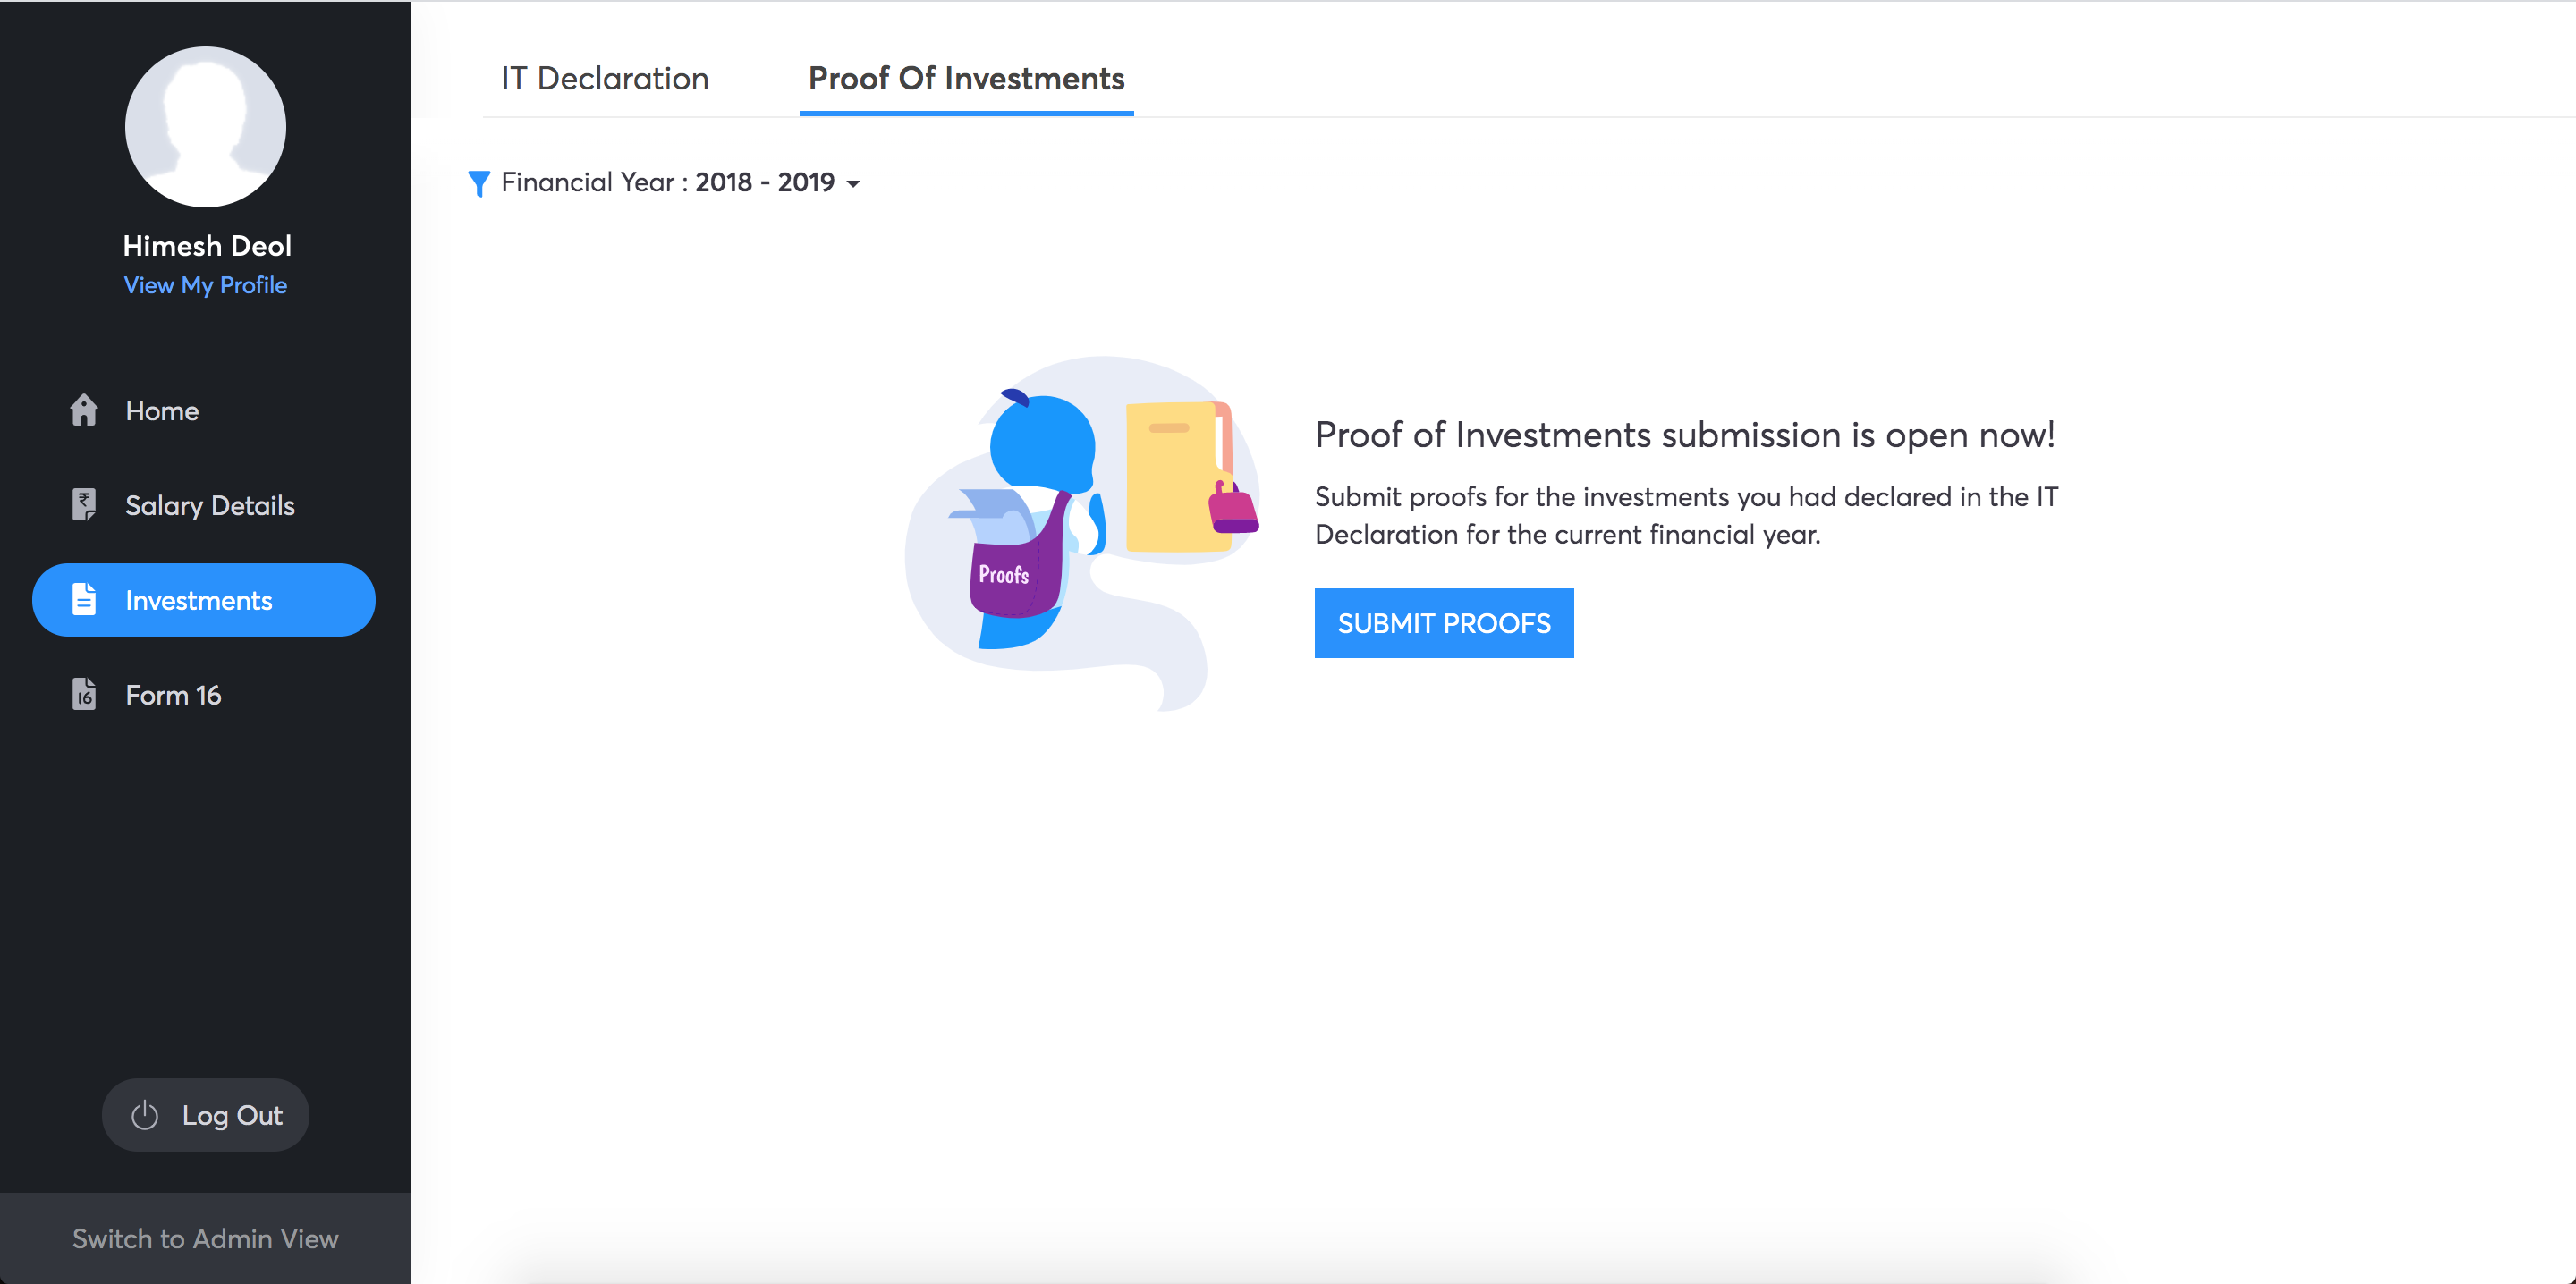Click the Home house icon

point(84,410)
